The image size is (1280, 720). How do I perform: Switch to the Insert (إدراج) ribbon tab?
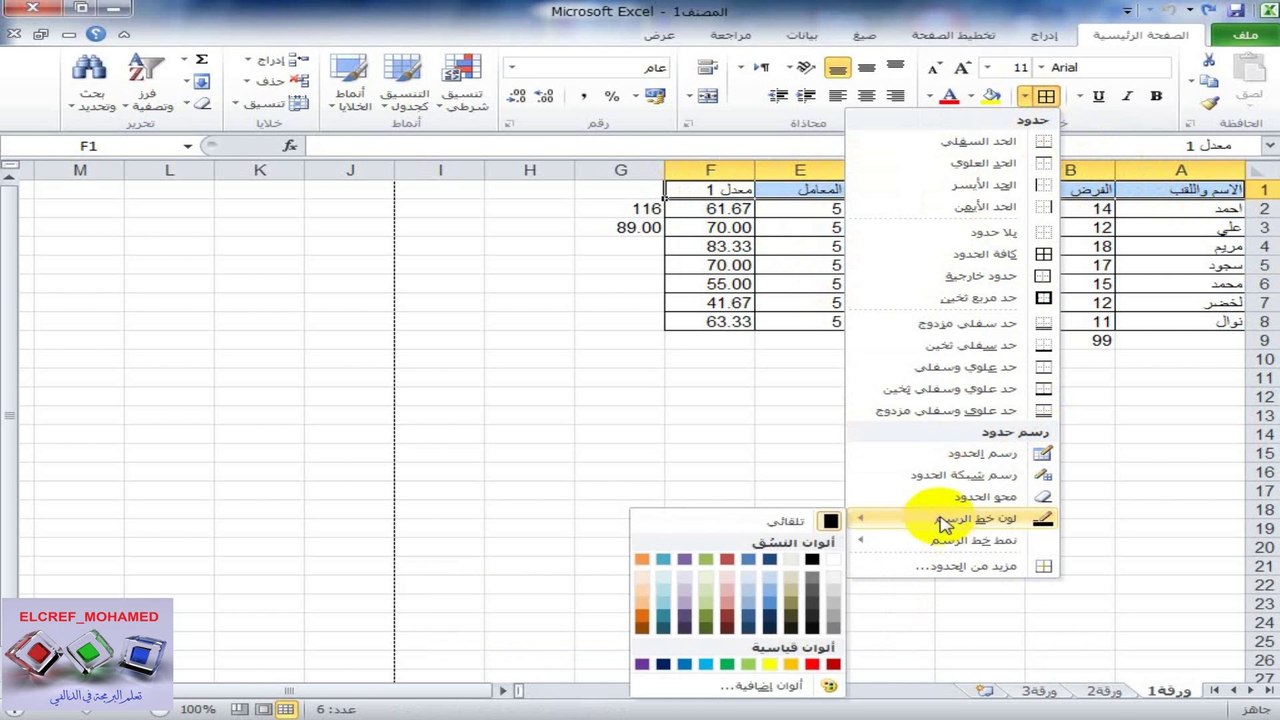click(x=1043, y=35)
